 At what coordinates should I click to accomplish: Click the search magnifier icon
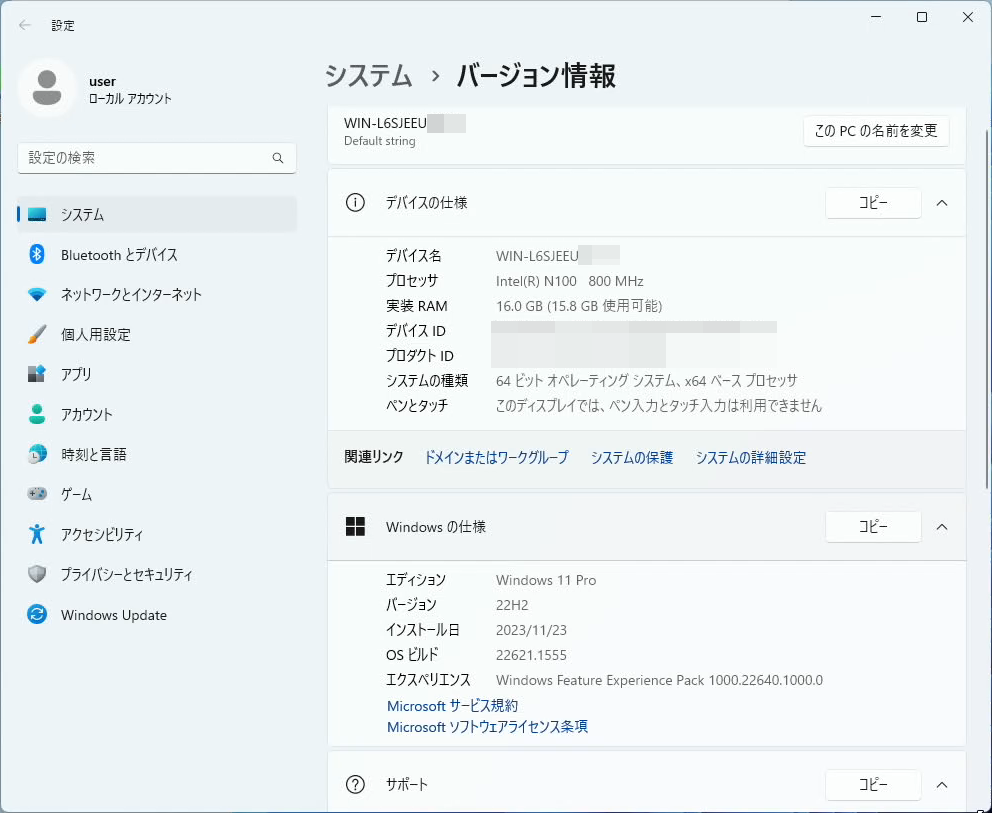coord(278,158)
